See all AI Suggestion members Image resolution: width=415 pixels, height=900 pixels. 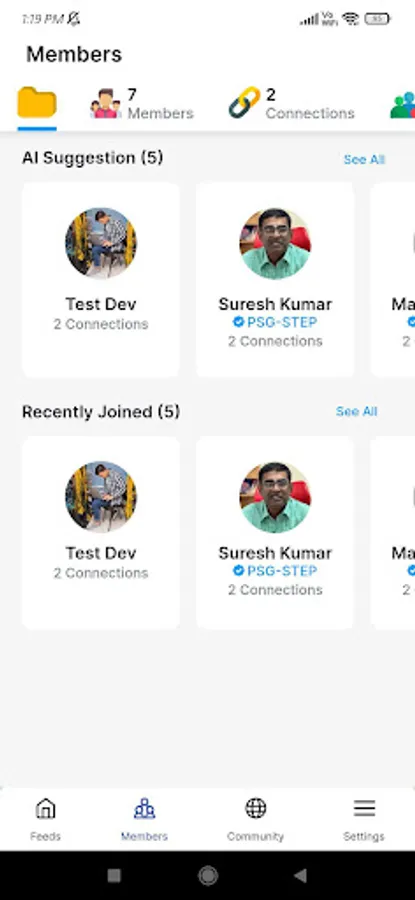tap(364, 160)
